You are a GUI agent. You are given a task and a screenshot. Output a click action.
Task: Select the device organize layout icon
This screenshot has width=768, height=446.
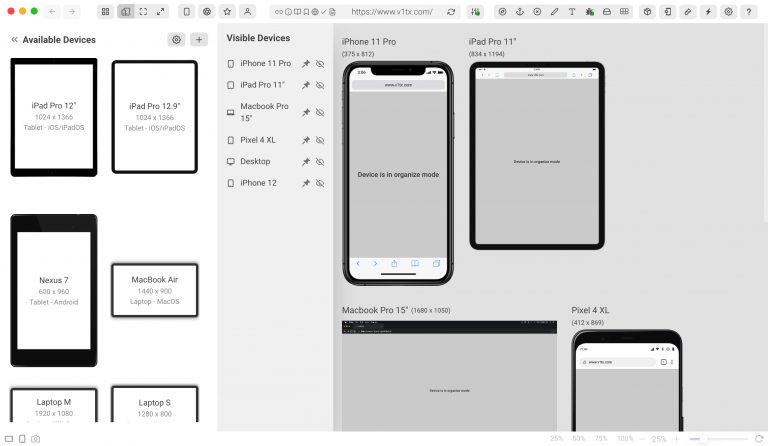pos(126,12)
